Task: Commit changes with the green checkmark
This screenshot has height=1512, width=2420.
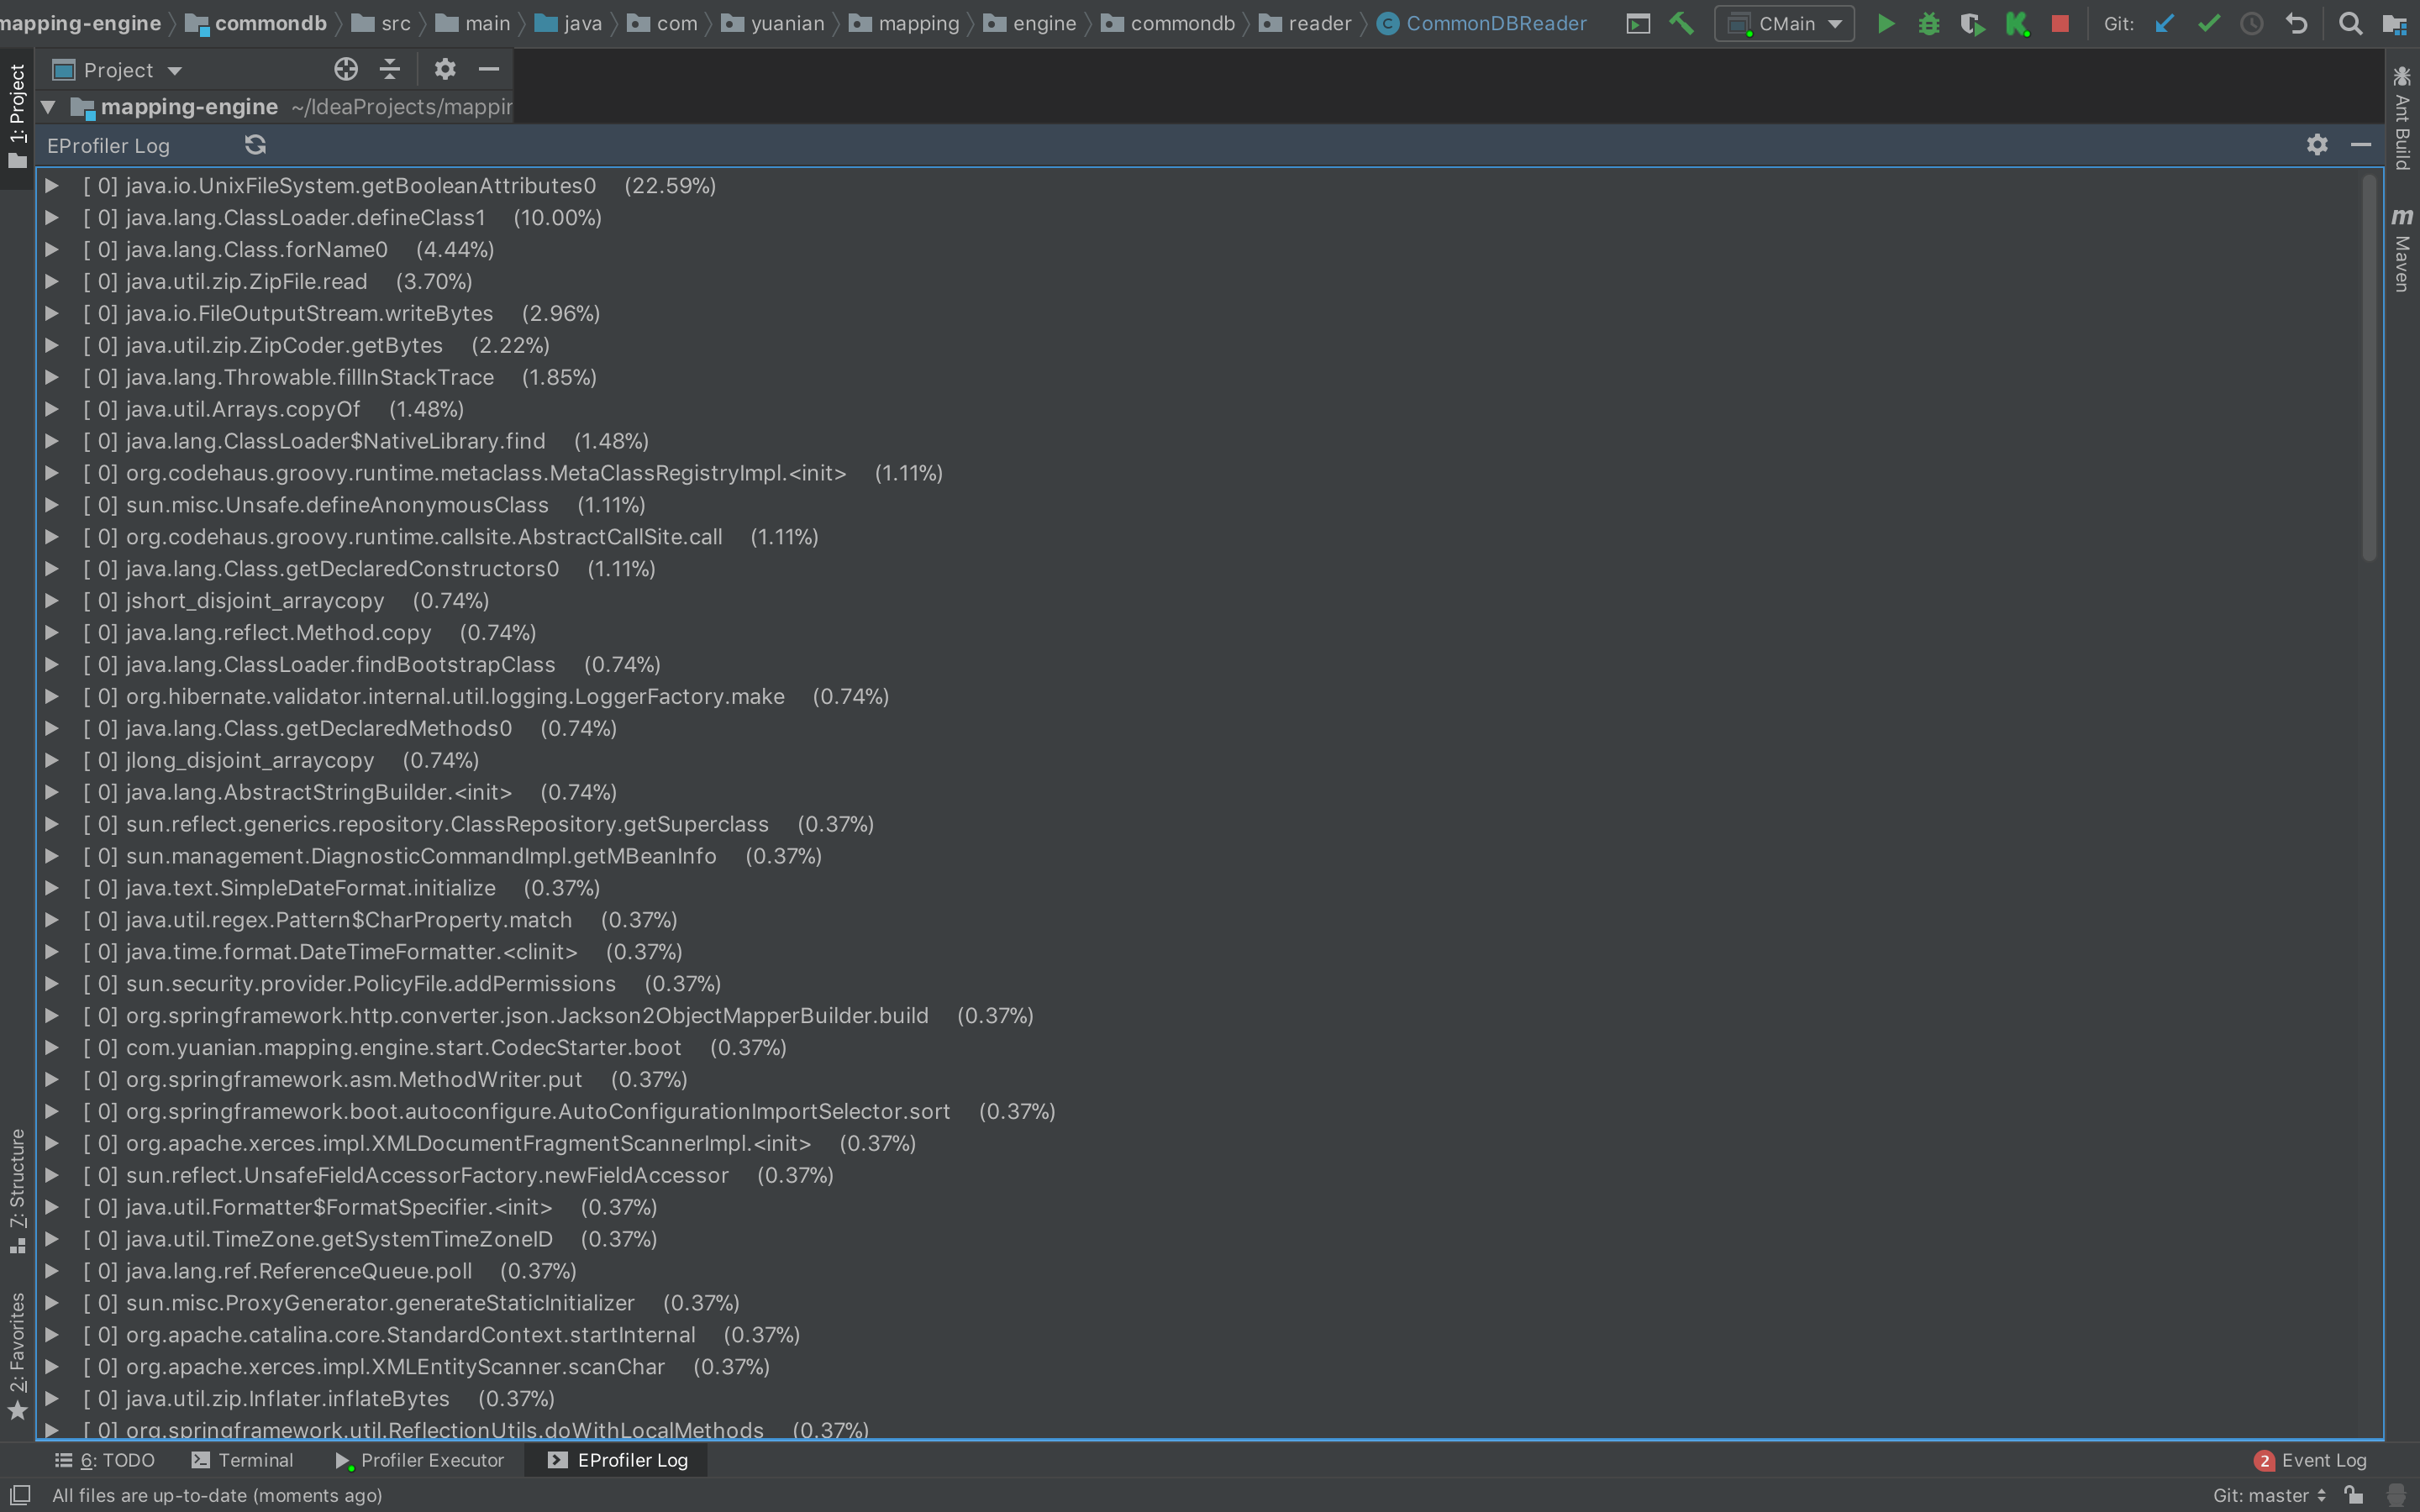Action: point(2209,24)
